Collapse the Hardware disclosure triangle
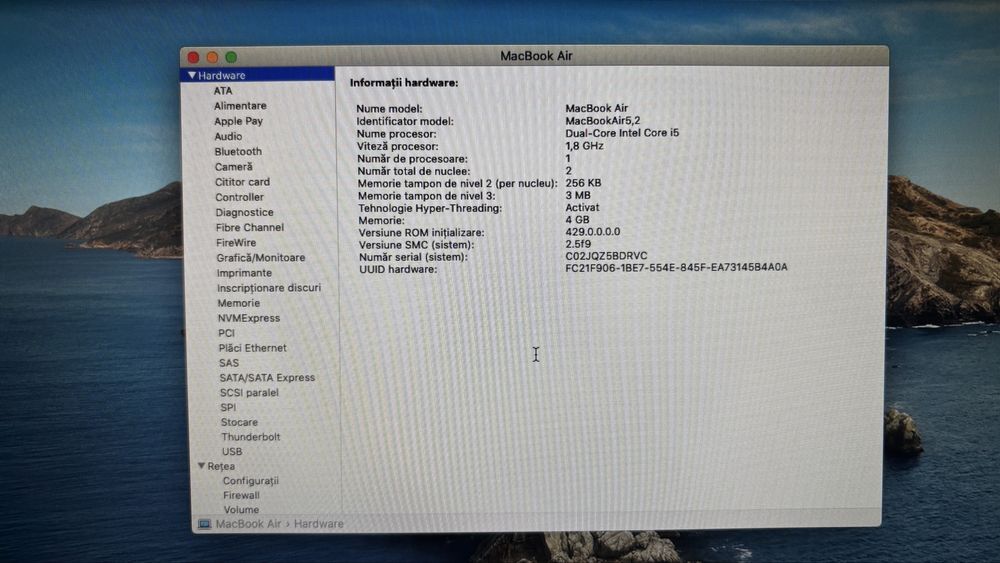The height and width of the screenshot is (563, 1000). [192, 75]
